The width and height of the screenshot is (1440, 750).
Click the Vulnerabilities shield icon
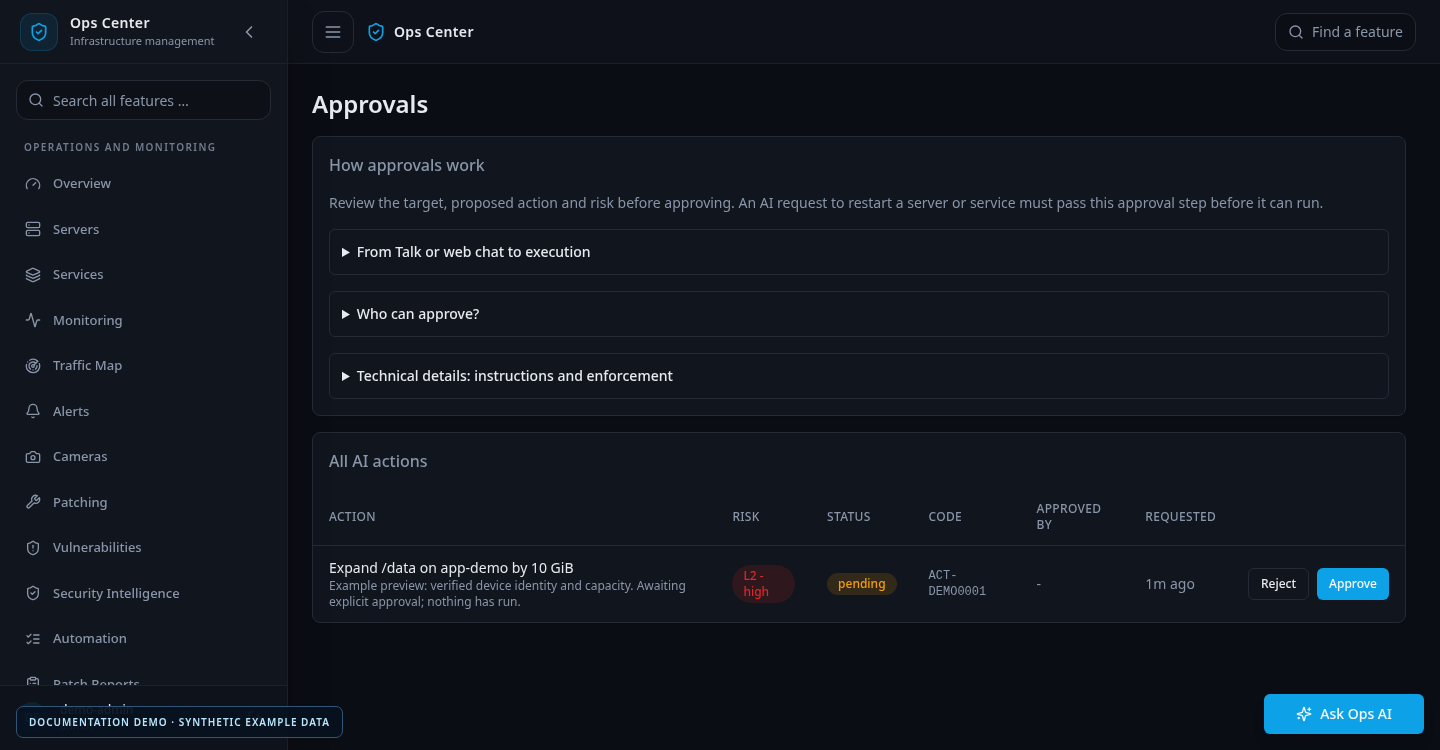[33, 548]
